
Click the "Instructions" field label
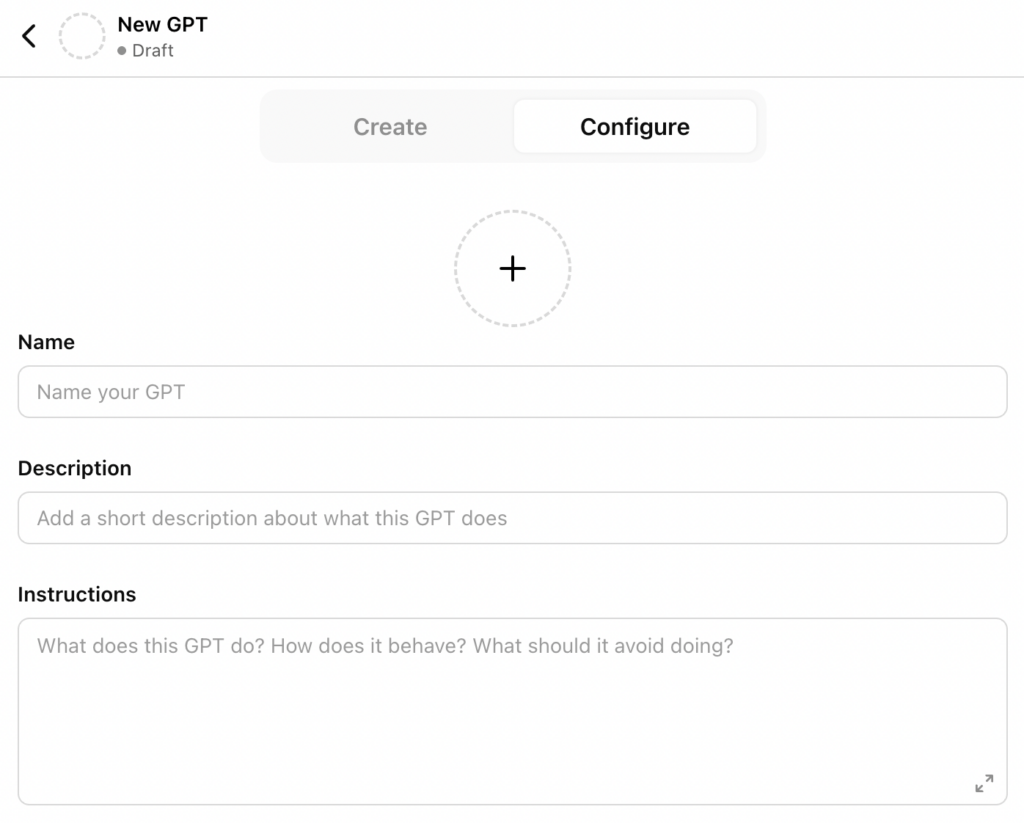coord(77,594)
